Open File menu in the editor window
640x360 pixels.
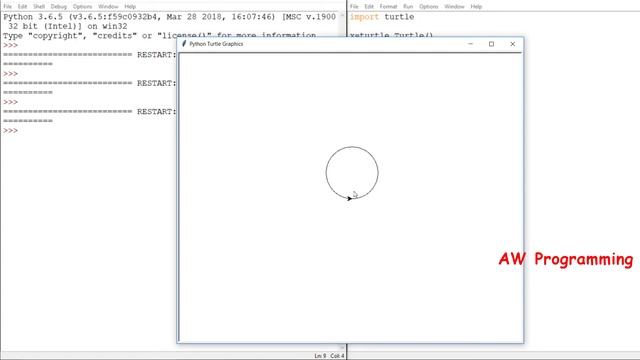click(x=354, y=7)
